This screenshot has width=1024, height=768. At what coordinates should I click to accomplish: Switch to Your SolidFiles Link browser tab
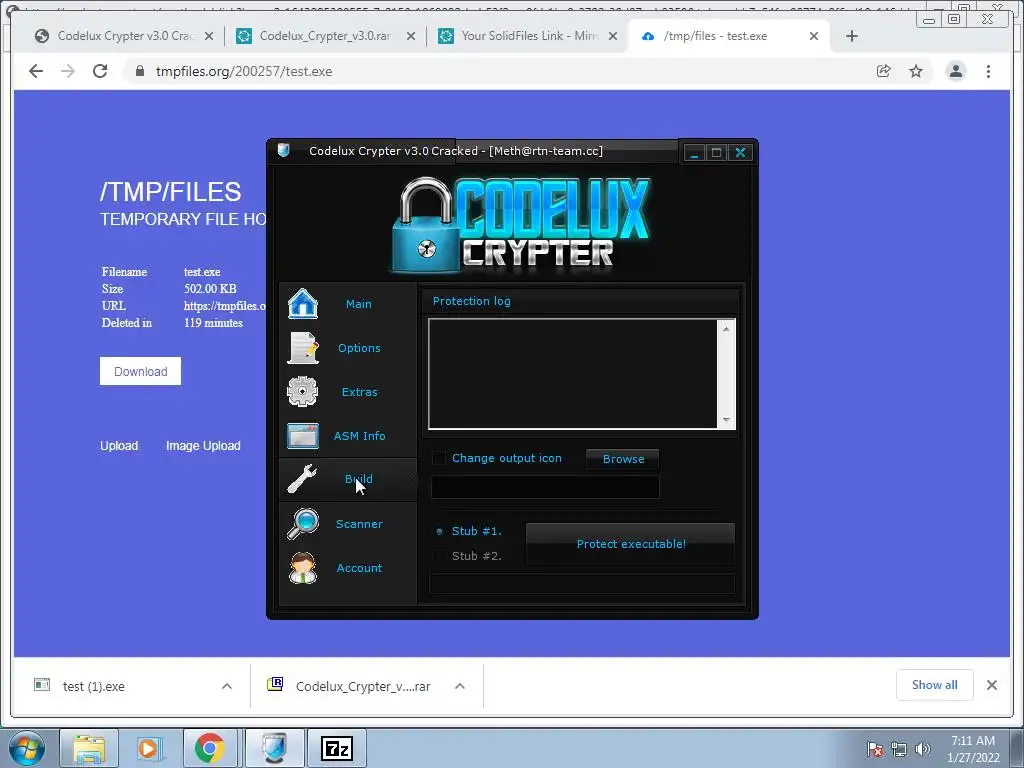(529, 36)
